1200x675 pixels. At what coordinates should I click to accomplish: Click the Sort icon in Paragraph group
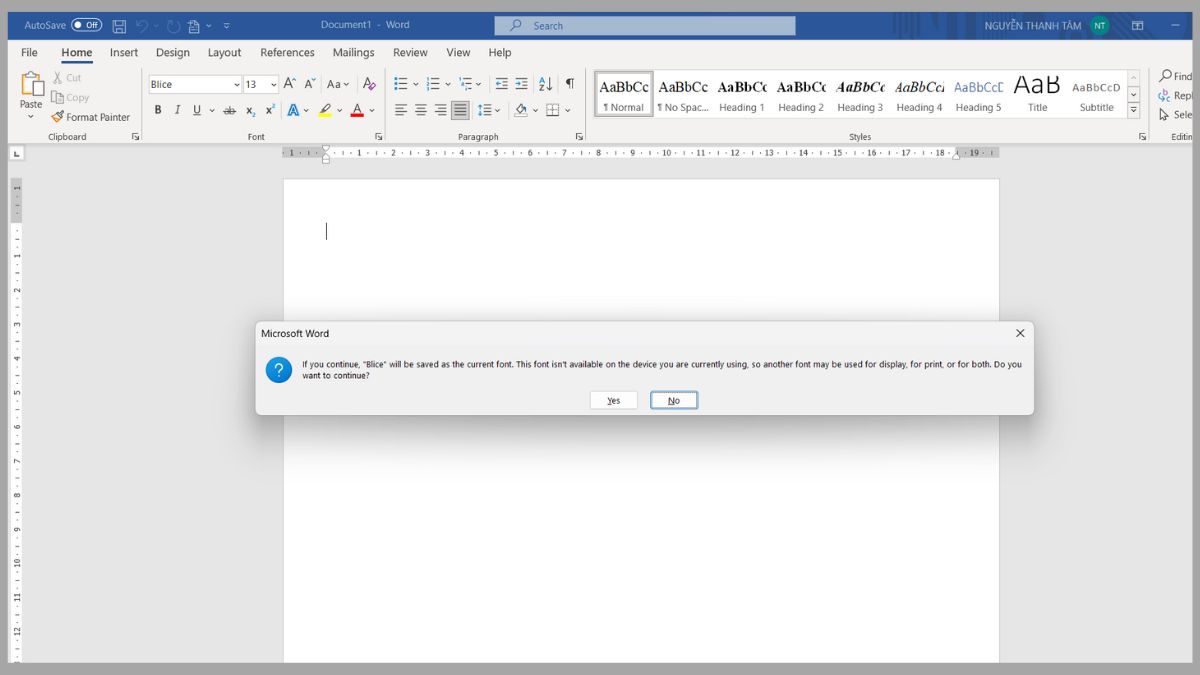point(545,84)
